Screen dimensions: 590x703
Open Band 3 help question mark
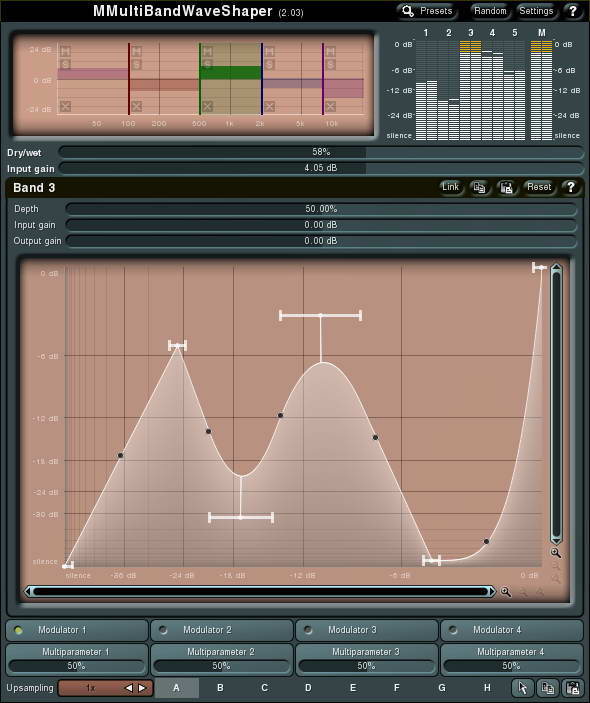click(x=570, y=187)
